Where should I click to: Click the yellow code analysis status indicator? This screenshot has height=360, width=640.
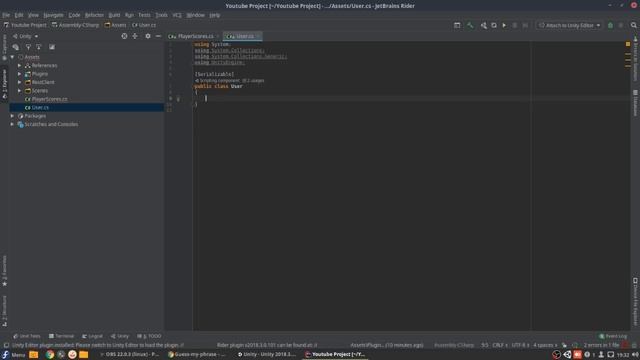pos(628,44)
